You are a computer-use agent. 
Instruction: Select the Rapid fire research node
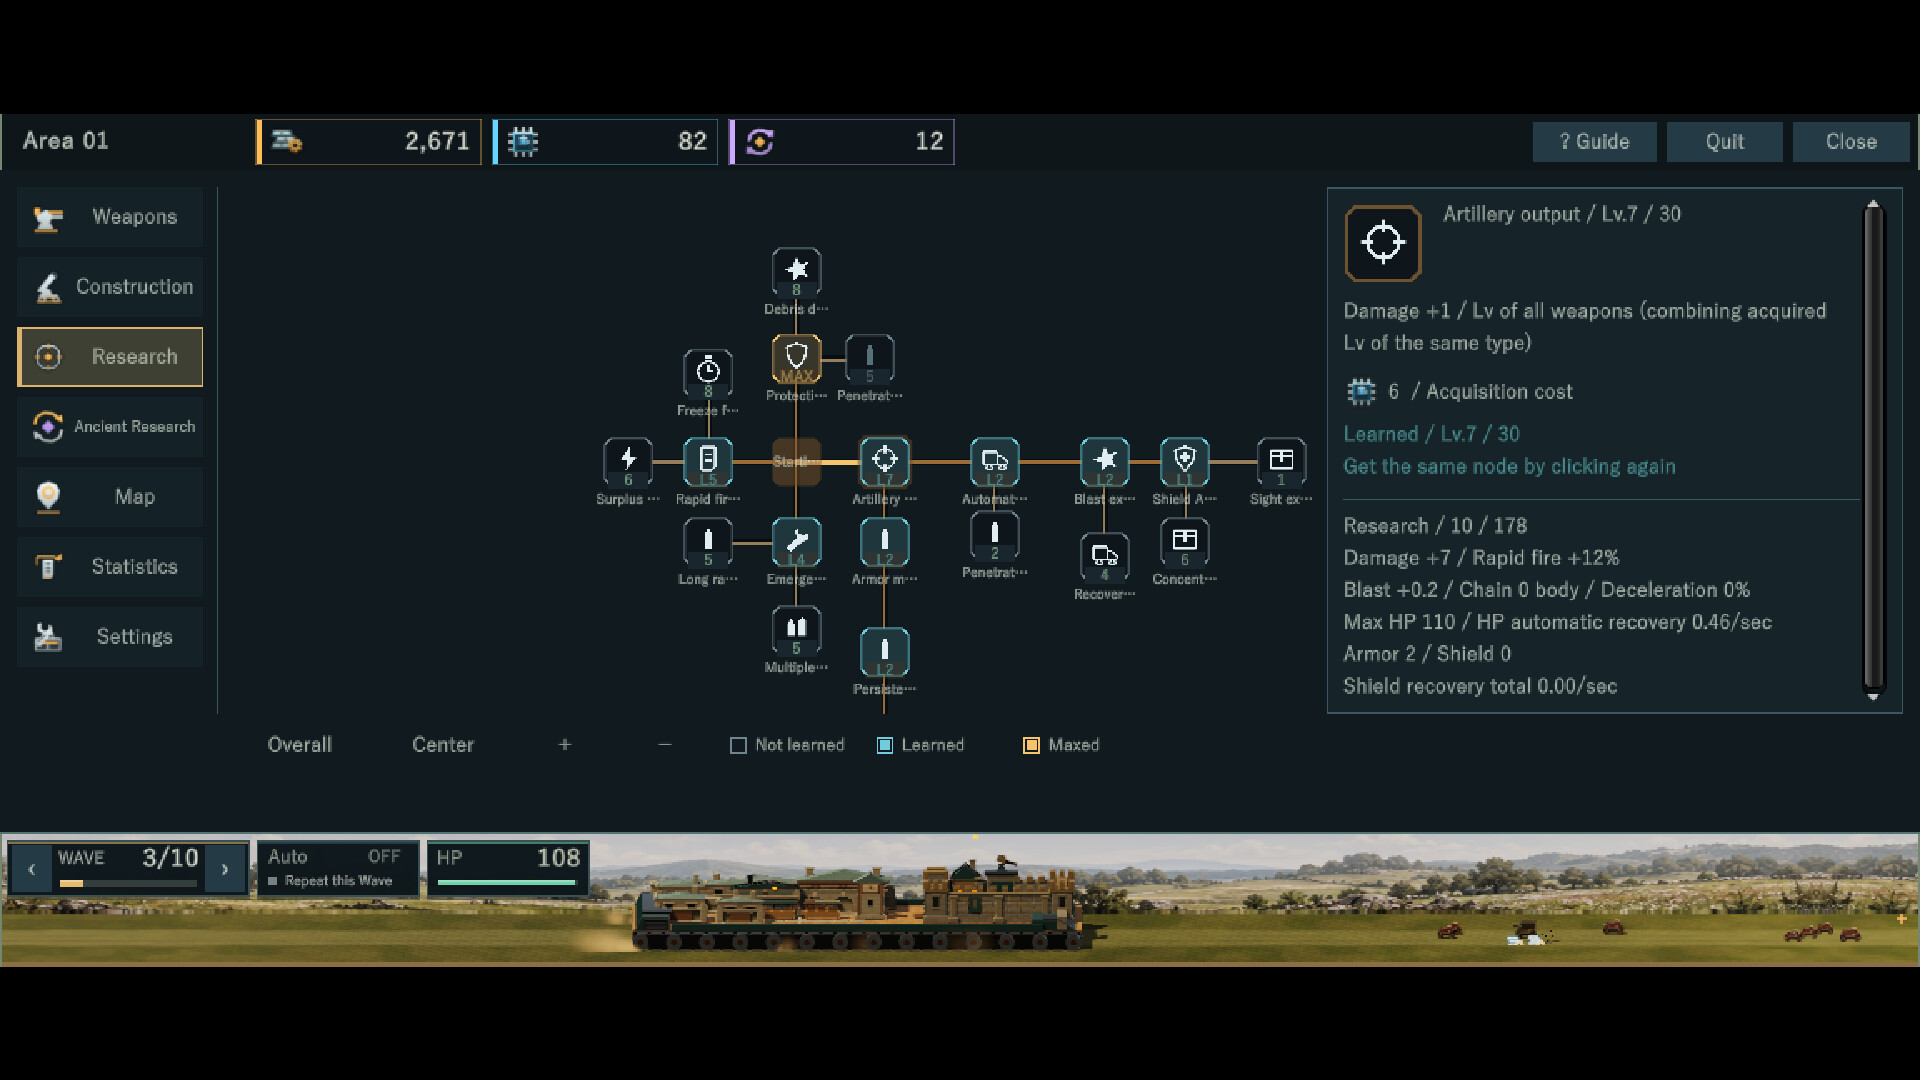pyautogui.click(x=708, y=462)
